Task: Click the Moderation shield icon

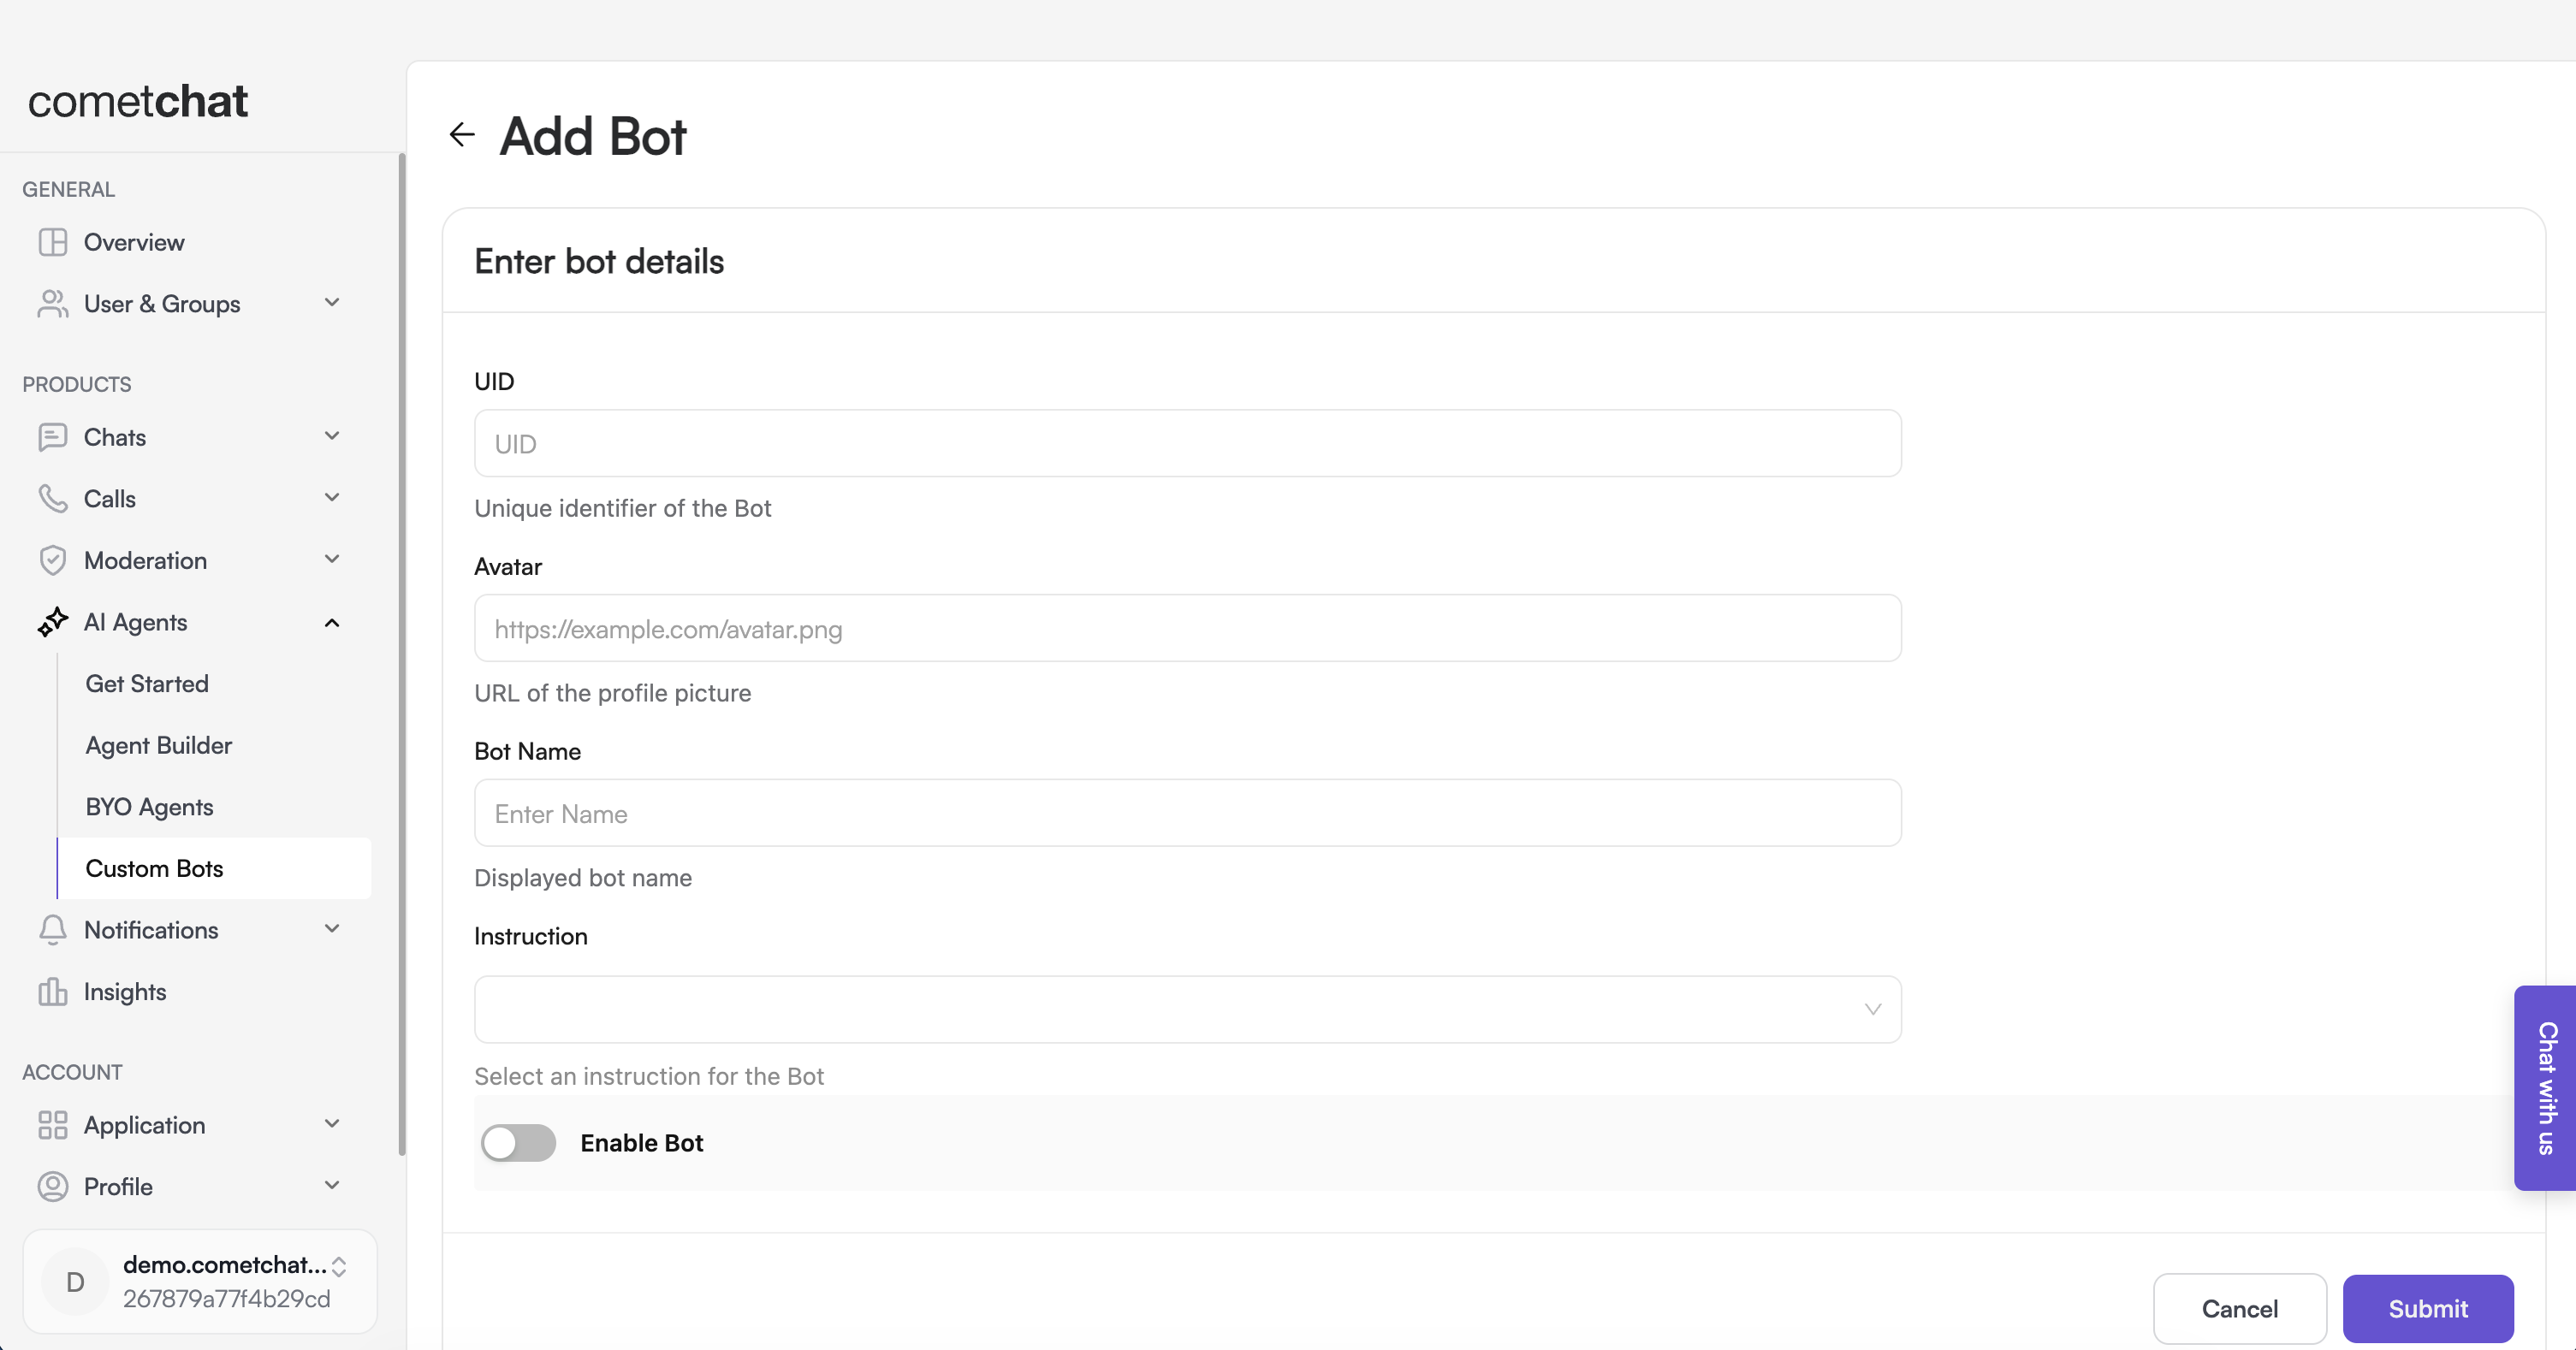Action: point(52,560)
